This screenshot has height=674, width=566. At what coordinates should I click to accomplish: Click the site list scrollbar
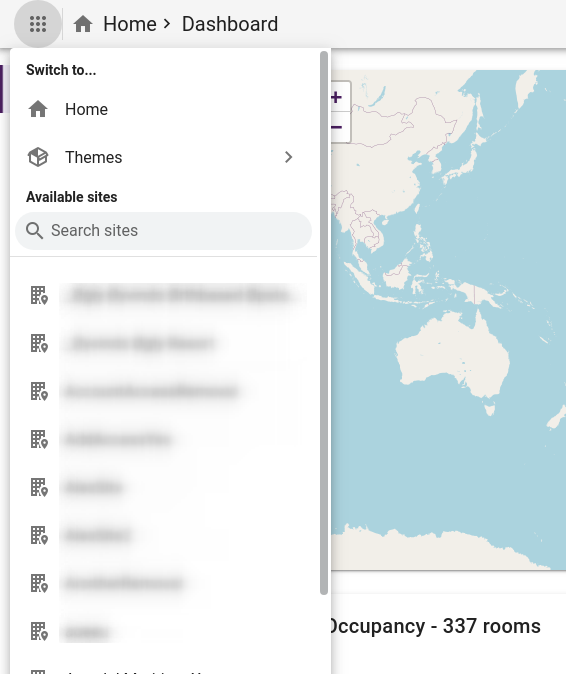pyautogui.click(x=324, y=322)
